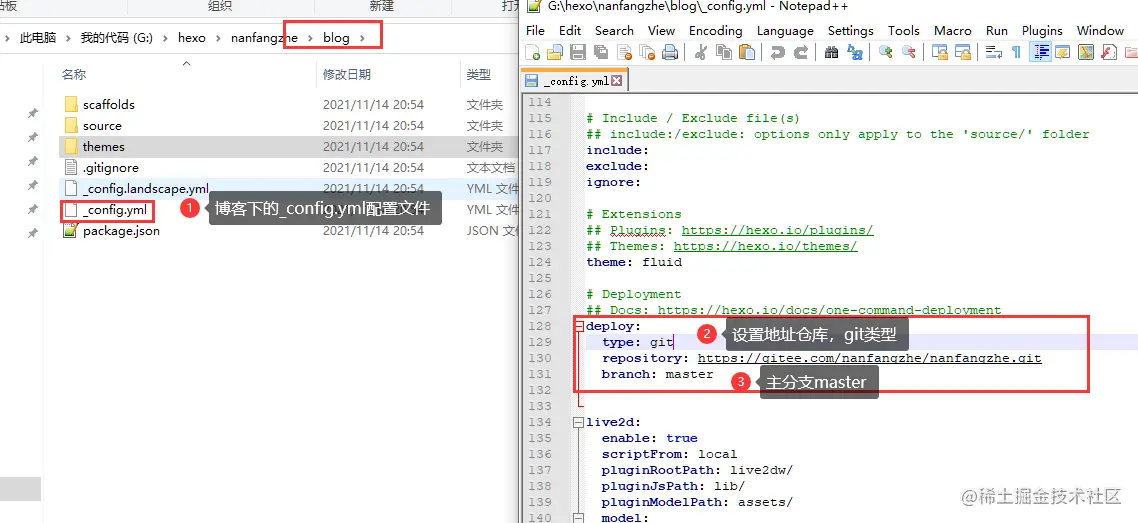1138x523 pixels.
Task: Open the Plugins menu
Action: [x=1042, y=30]
